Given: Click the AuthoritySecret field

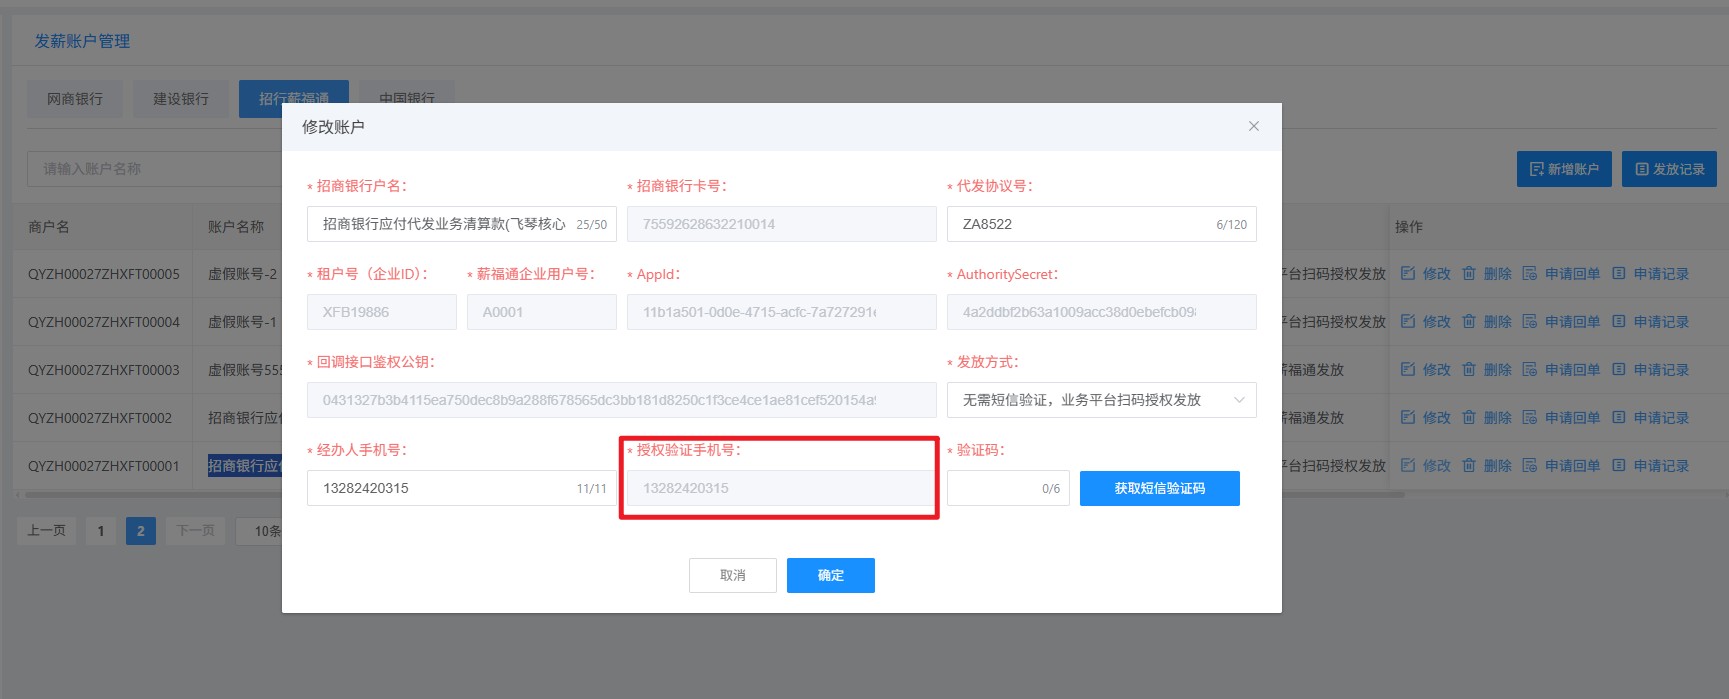Looking at the screenshot, I should click(1101, 312).
